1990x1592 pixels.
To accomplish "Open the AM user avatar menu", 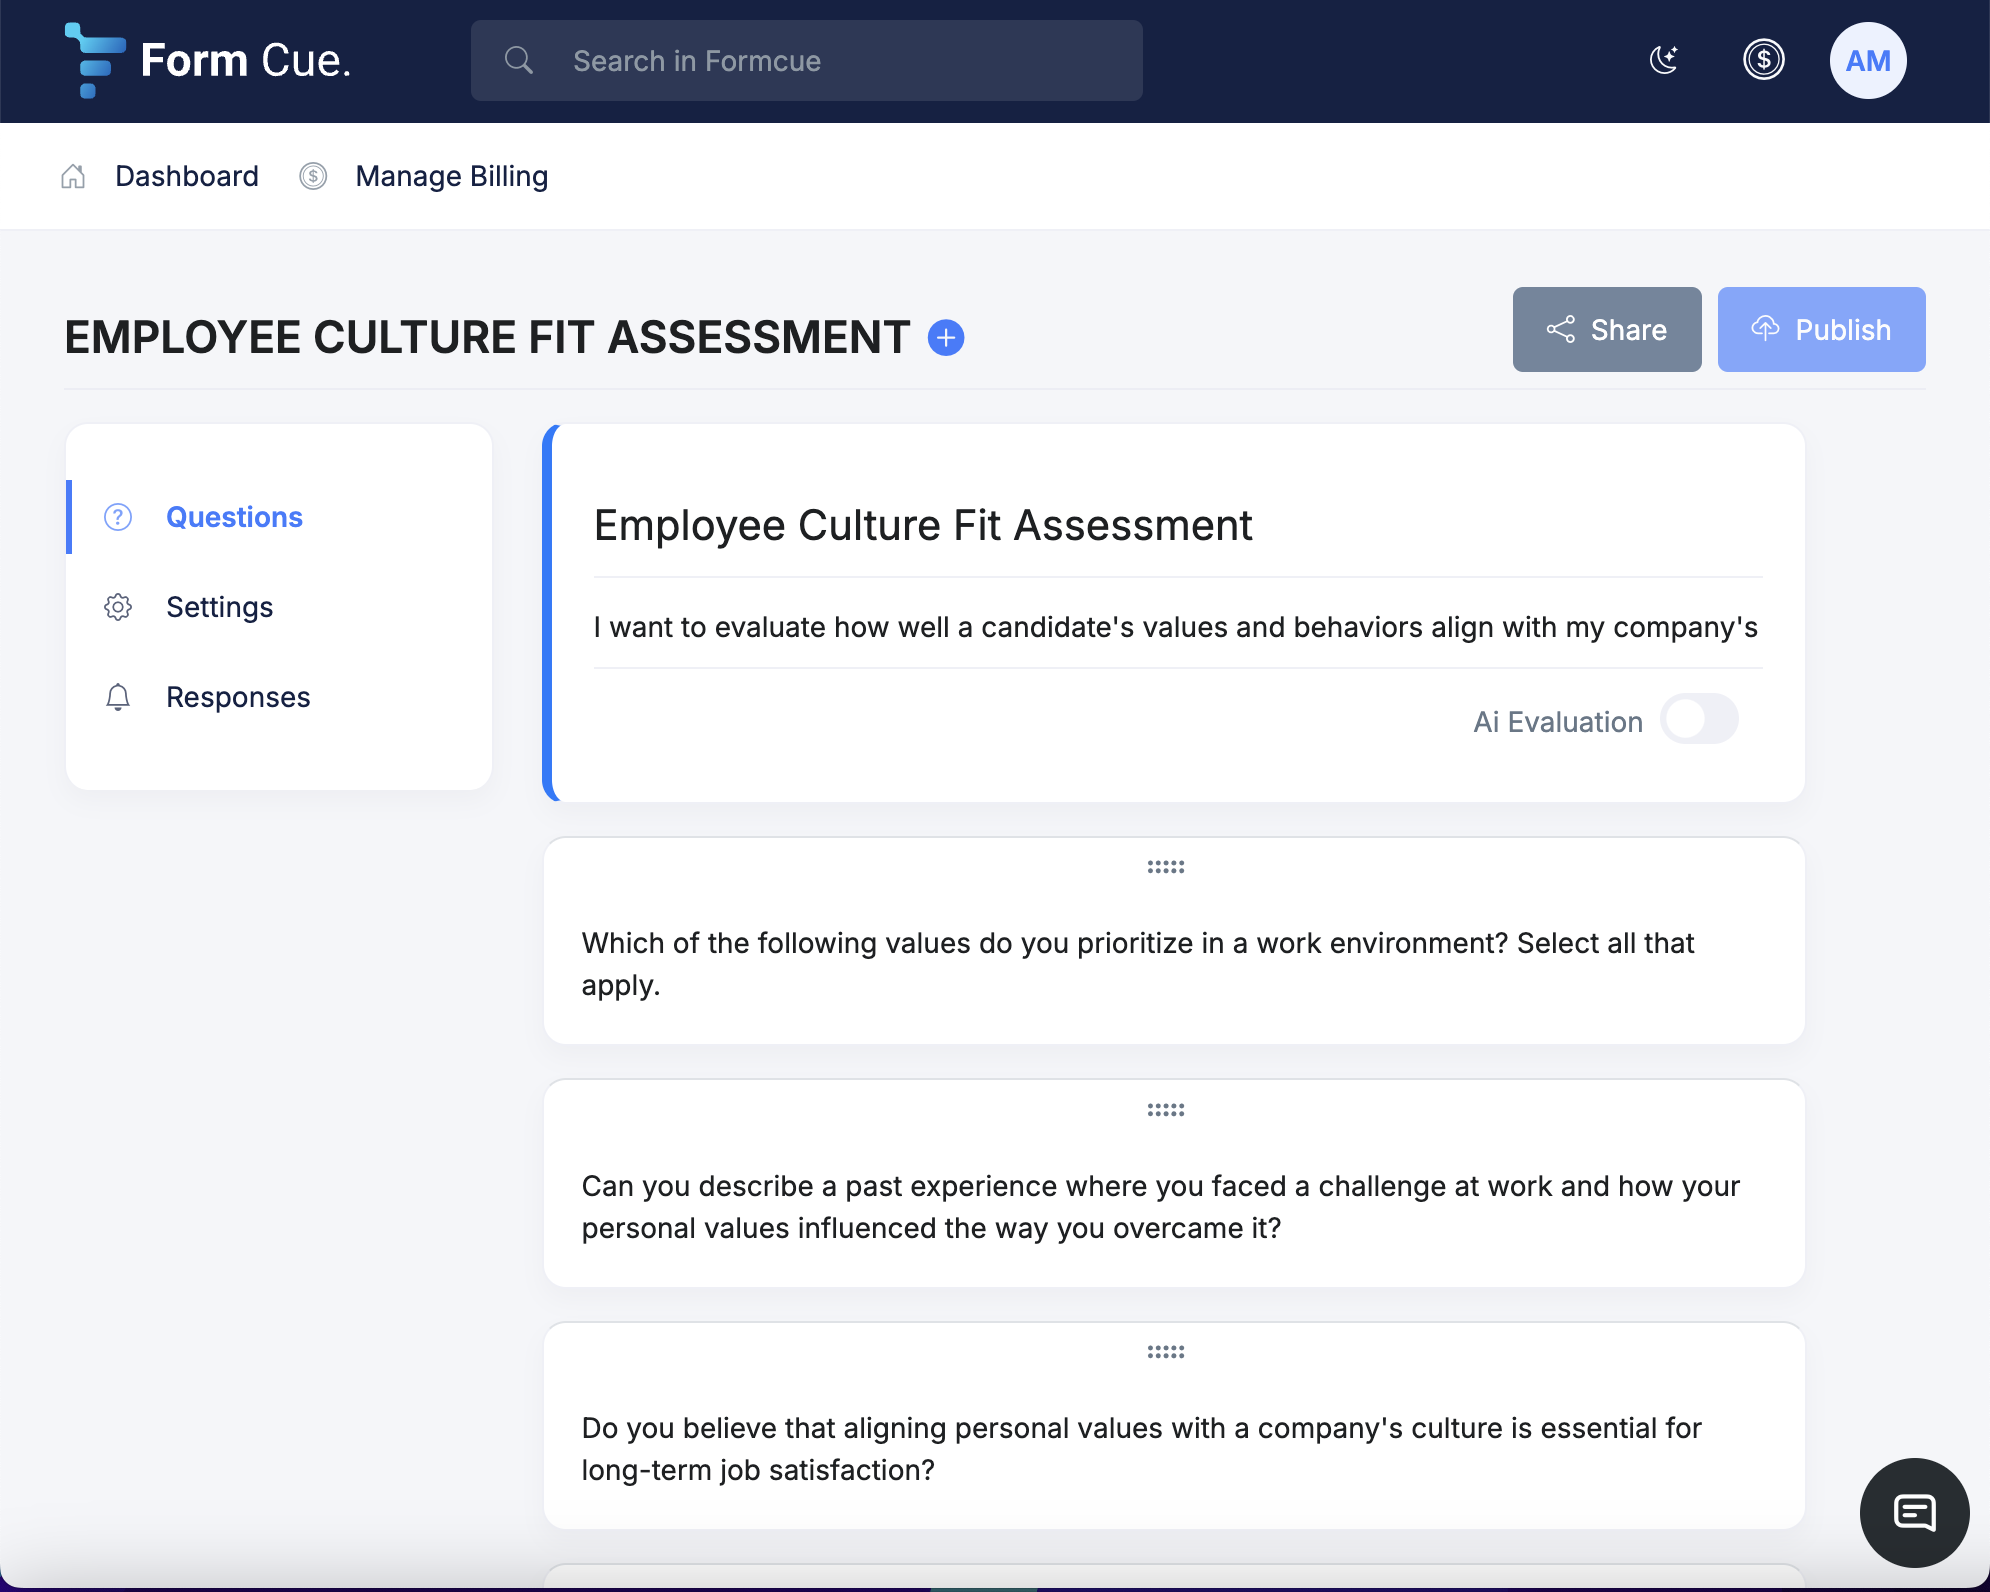I will [x=1867, y=61].
